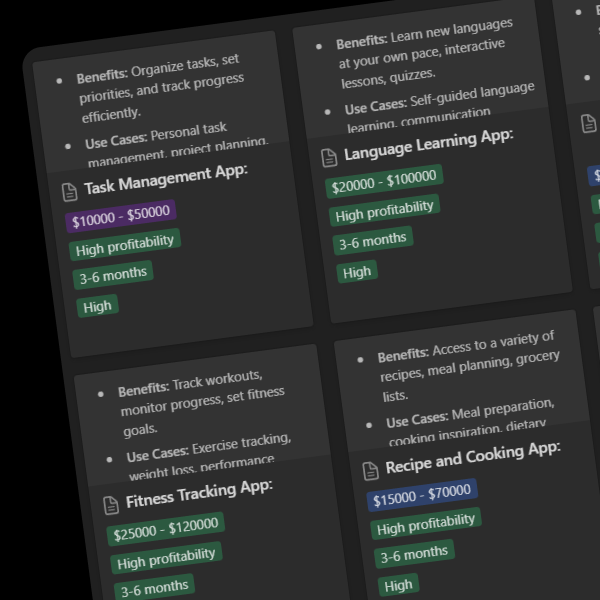Image resolution: width=600 pixels, height=600 pixels.
Task: Click the High tag in Recipe and Cooking card
Action: [x=398, y=585]
